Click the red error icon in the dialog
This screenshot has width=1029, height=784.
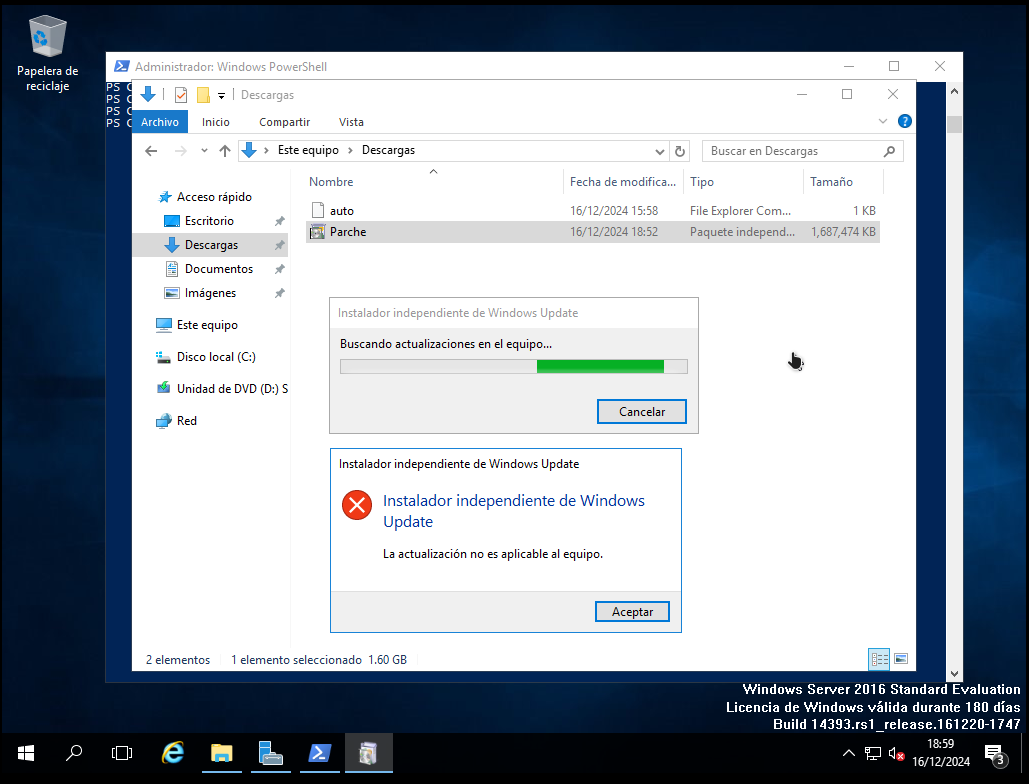pyautogui.click(x=357, y=505)
